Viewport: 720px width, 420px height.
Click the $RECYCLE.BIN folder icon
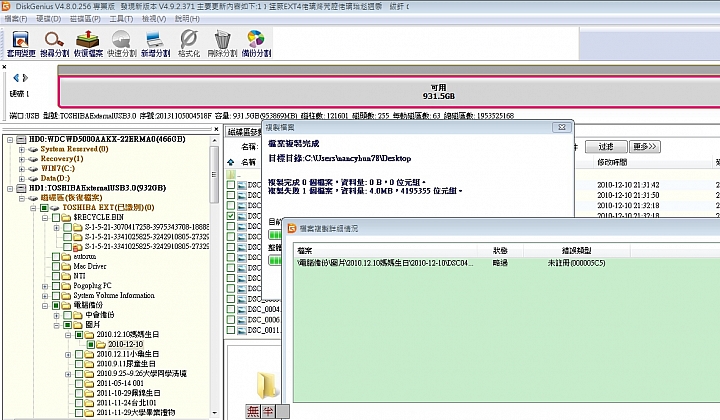point(67,217)
